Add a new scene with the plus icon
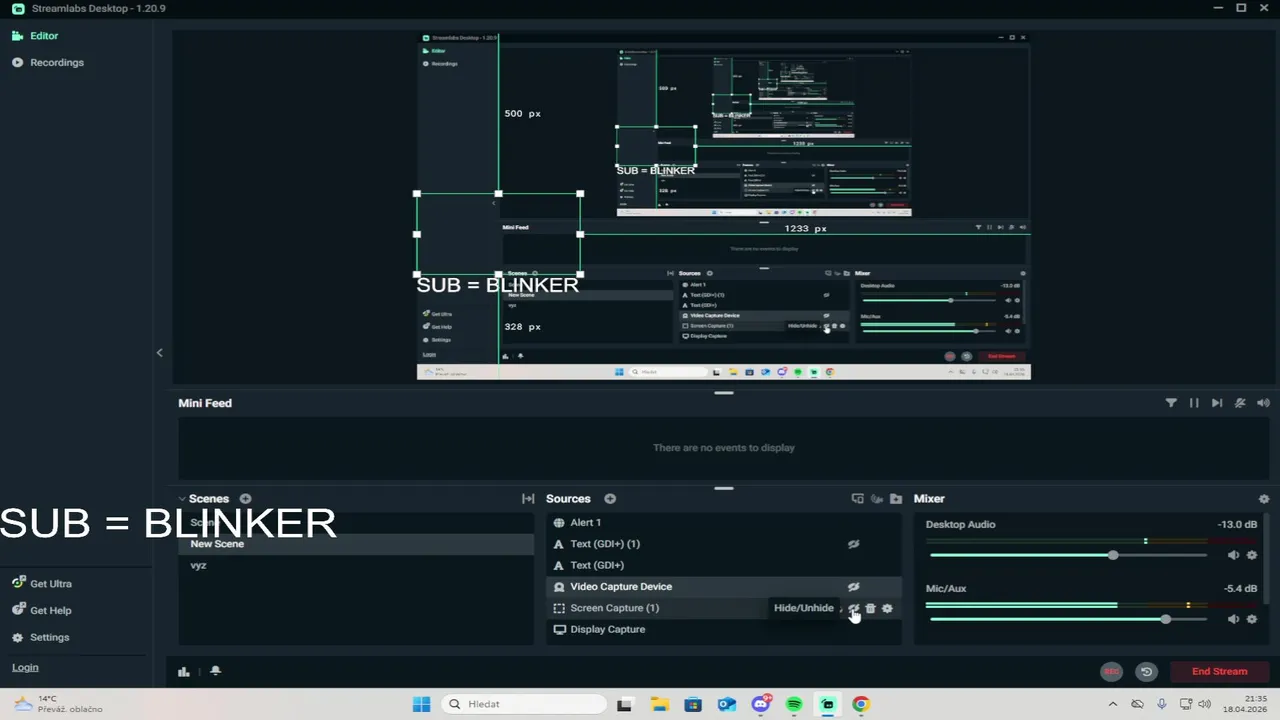This screenshot has width=1280, height=720. (x=245, y=499)
